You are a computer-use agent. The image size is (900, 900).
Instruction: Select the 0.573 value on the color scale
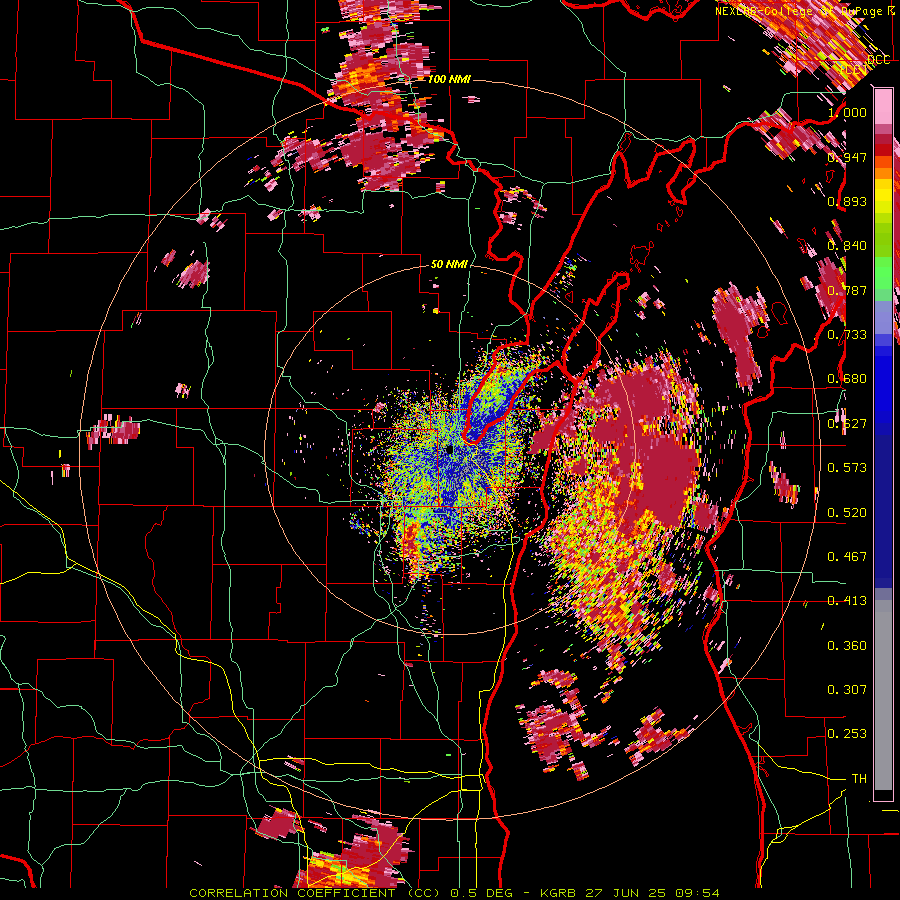point(847,467)
